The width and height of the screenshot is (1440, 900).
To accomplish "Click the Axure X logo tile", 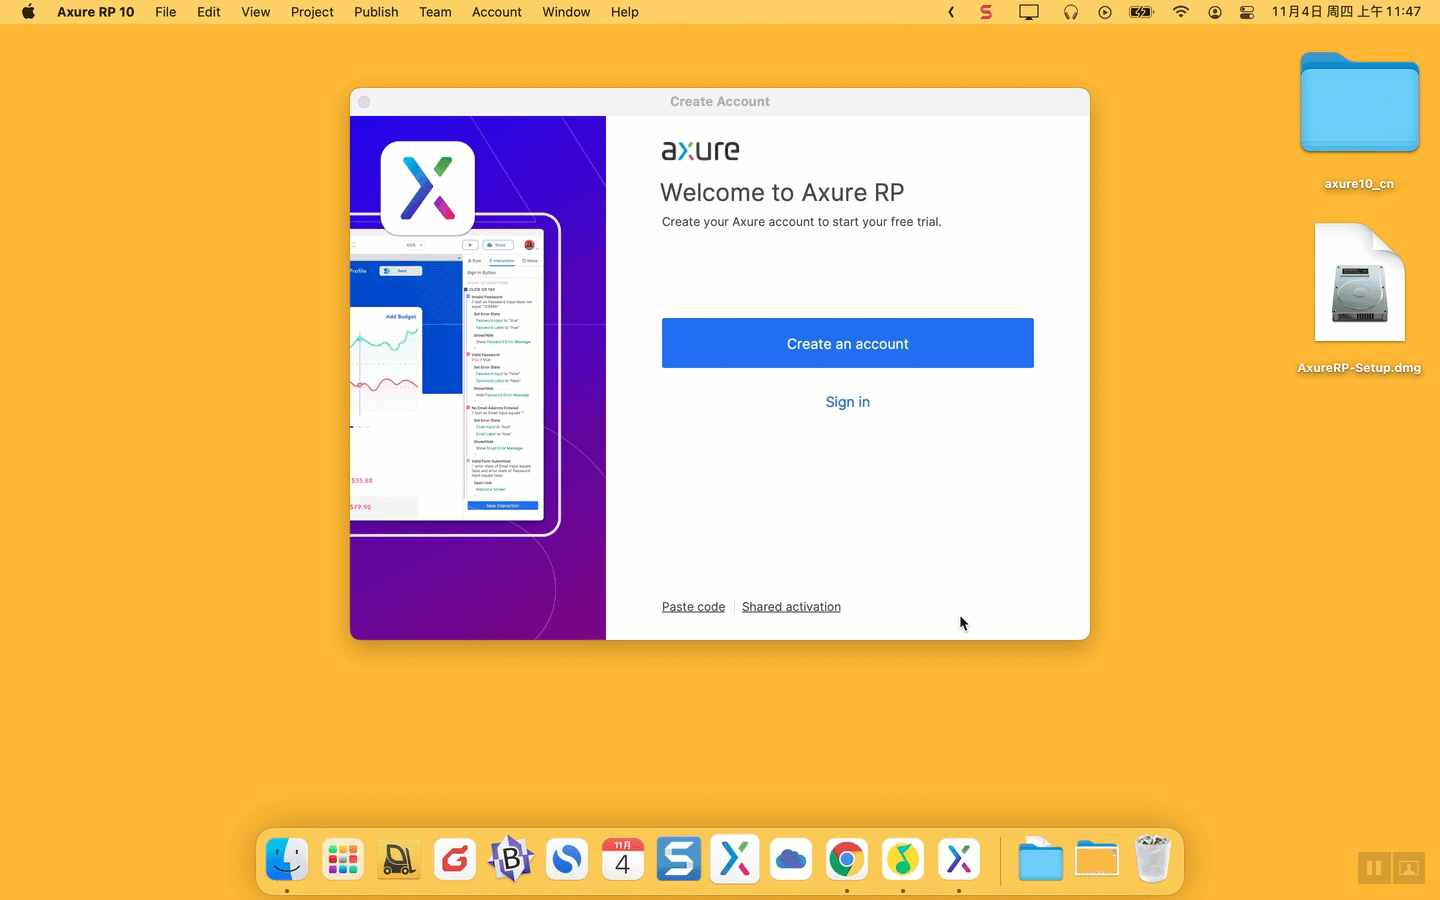I will tap(428, 188).
